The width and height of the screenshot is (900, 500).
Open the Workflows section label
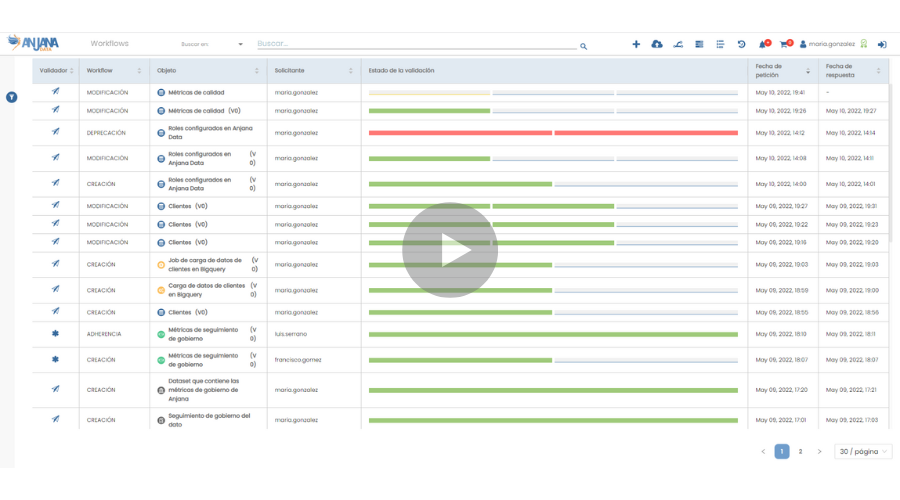point(109,44)
